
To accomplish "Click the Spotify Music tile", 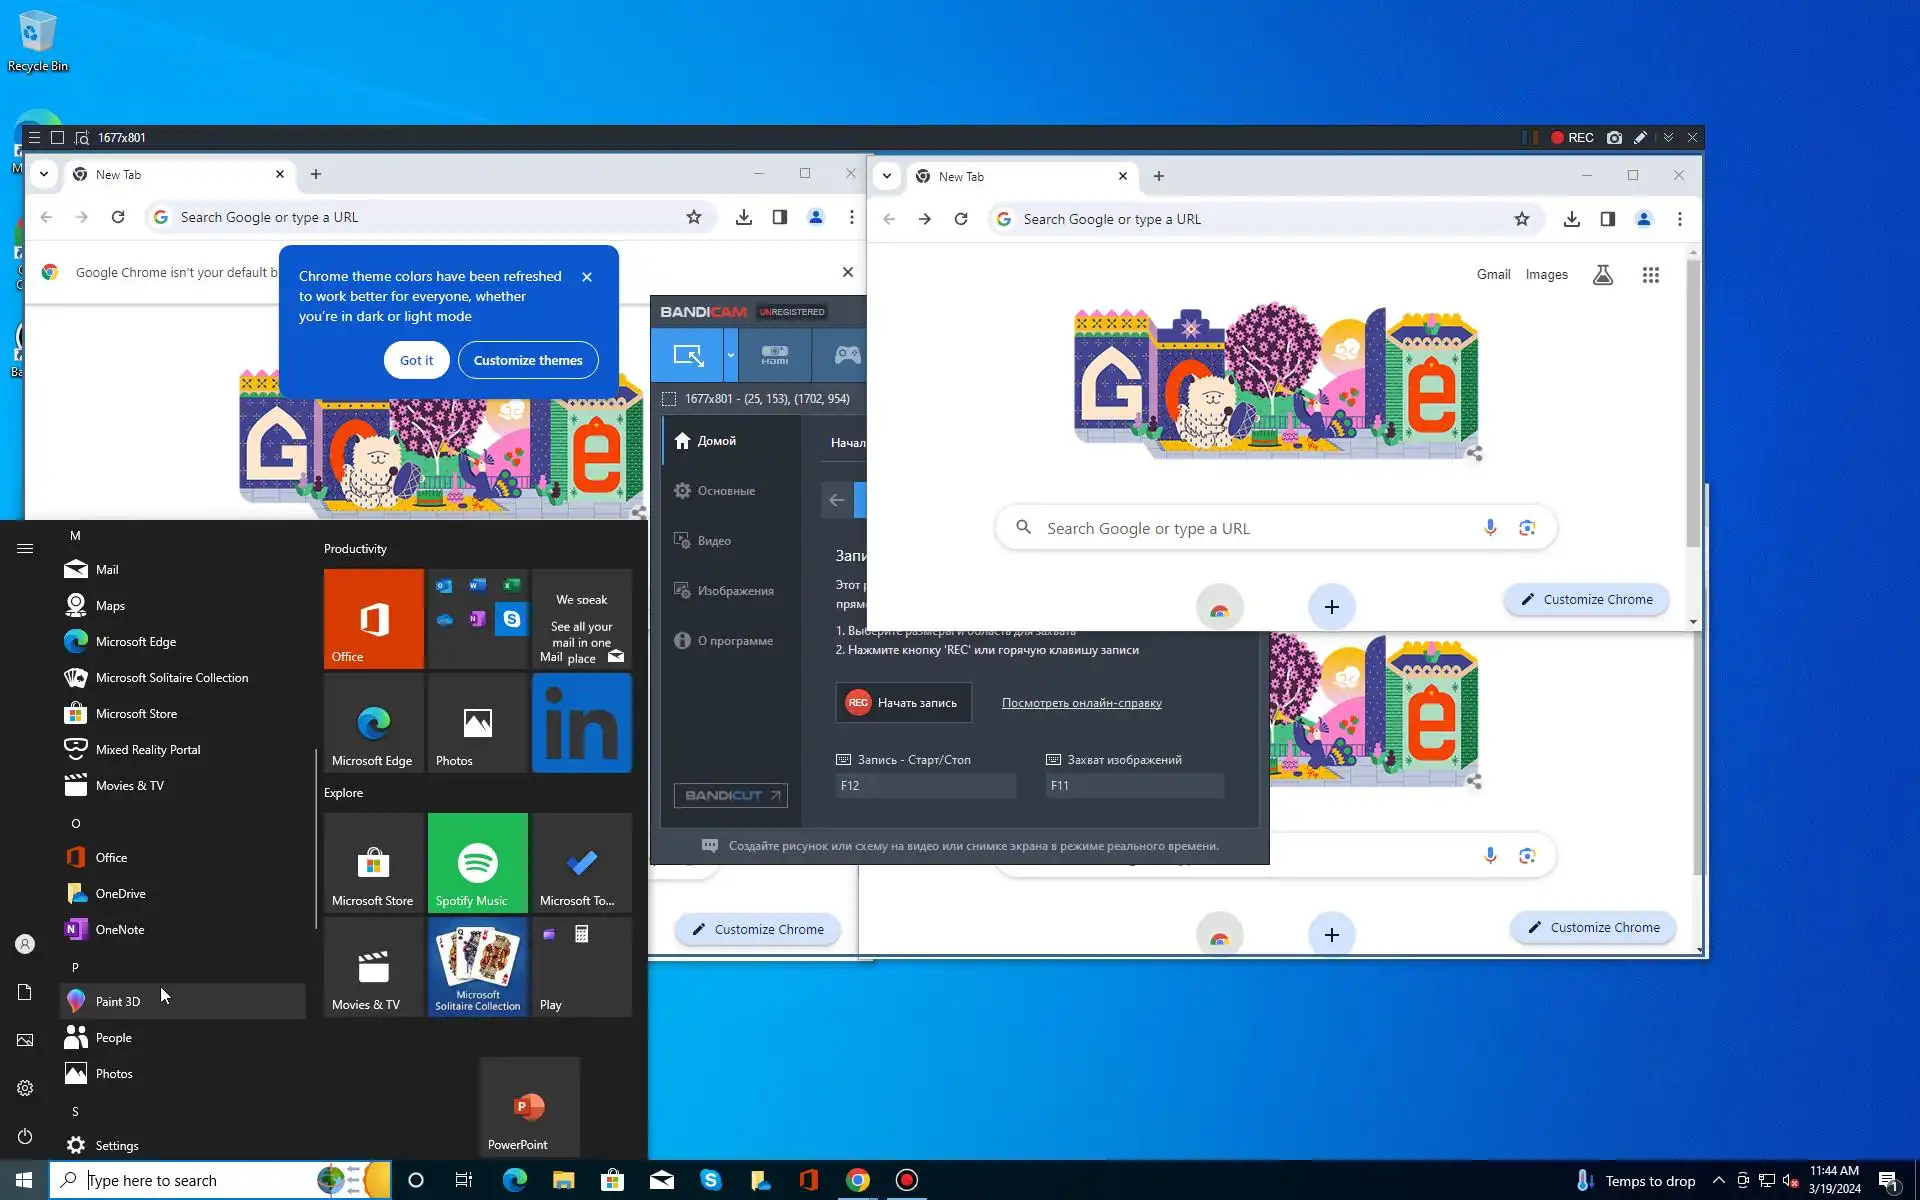I will pos(477,862).
